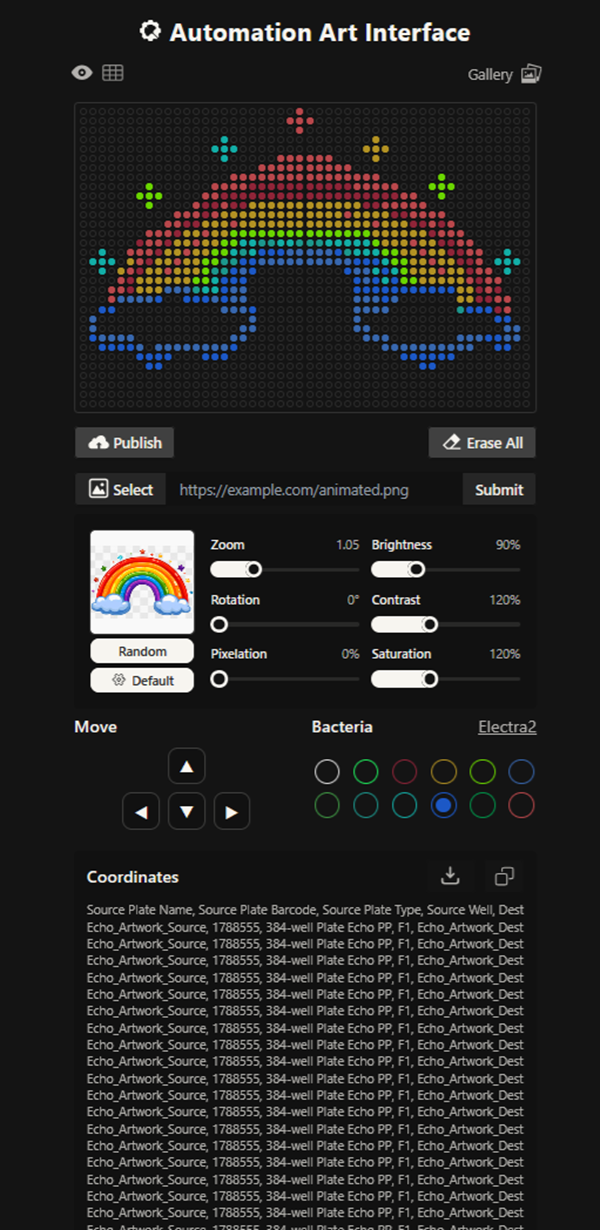Toggle the eye visibility icon above canvas
This screenshot has height=1230, width=600.
(82, 73)
